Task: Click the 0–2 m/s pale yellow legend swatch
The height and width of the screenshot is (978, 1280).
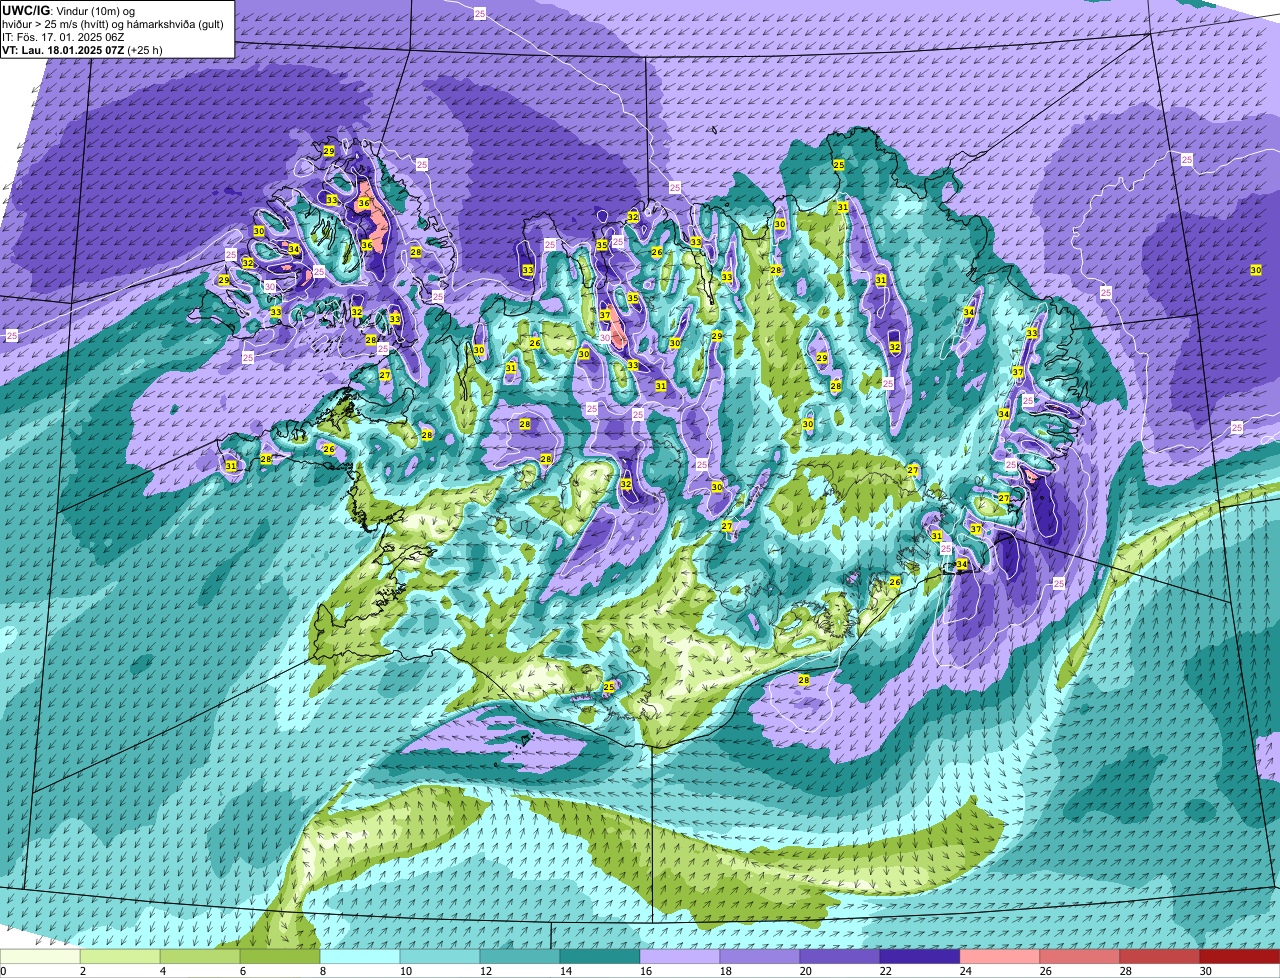Action: tap(40, 956)
